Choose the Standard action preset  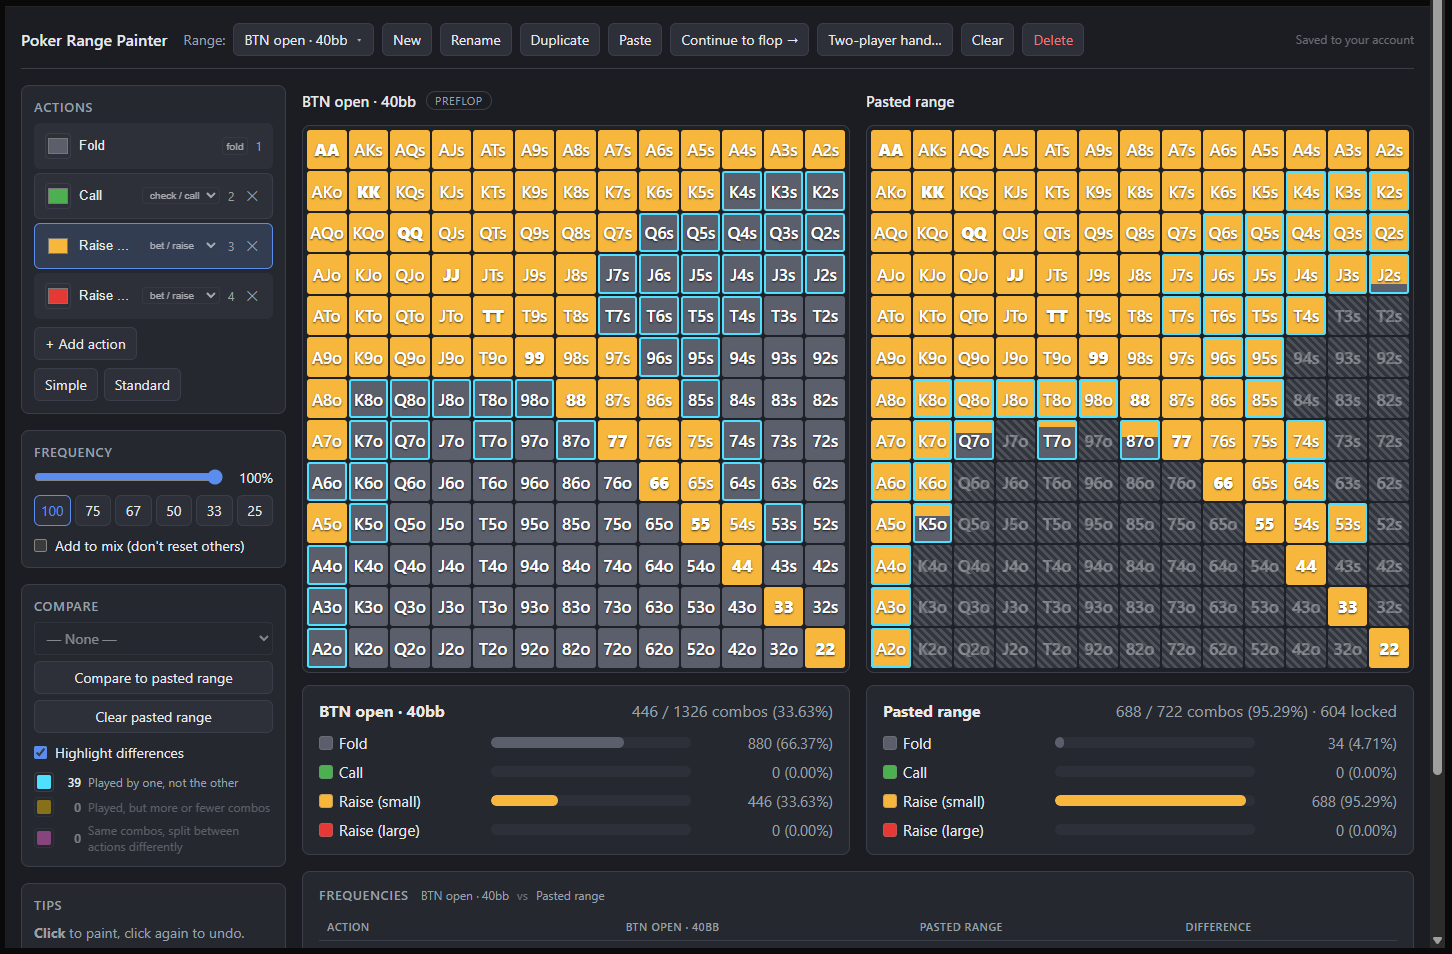pos(142,385)
